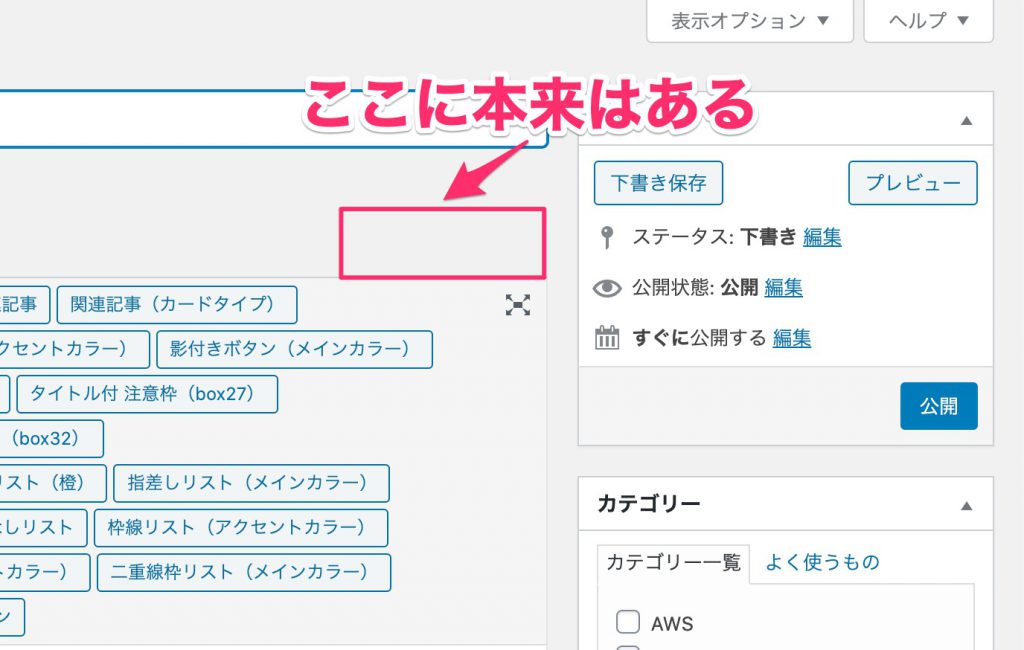
Task: Edit the 公開状態 visibility link
Action: [x=783, y=289]
